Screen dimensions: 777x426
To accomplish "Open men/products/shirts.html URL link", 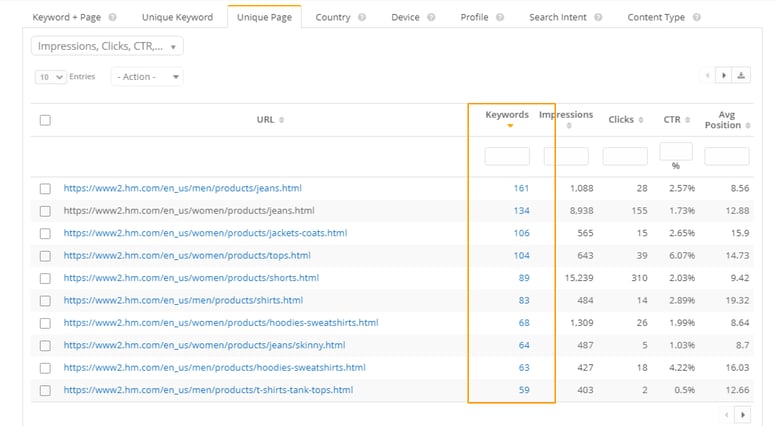I will [183, 300].
